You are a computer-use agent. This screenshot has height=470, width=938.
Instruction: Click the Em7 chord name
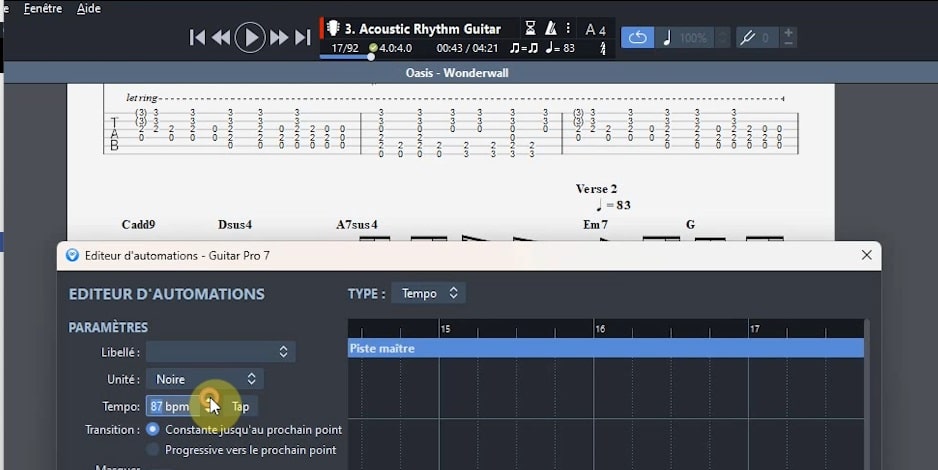(595, 225)
